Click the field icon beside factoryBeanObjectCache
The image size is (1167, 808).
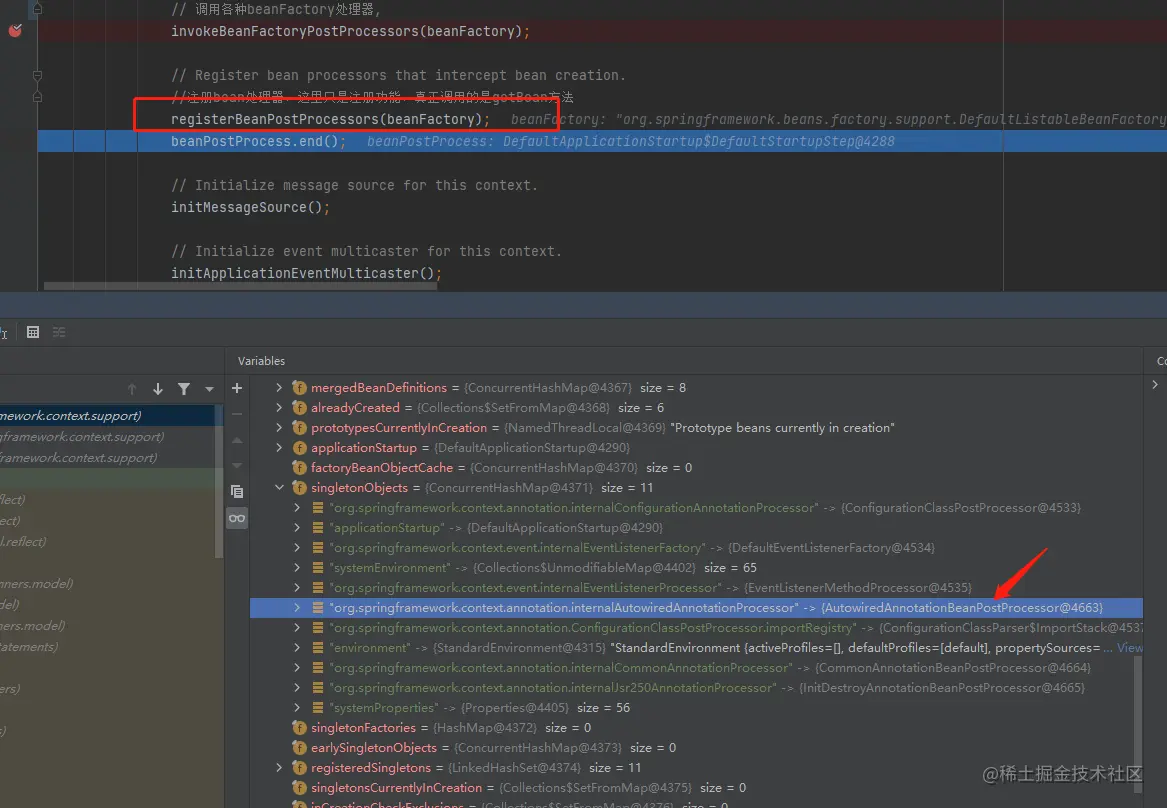click(x=299, y=467)
